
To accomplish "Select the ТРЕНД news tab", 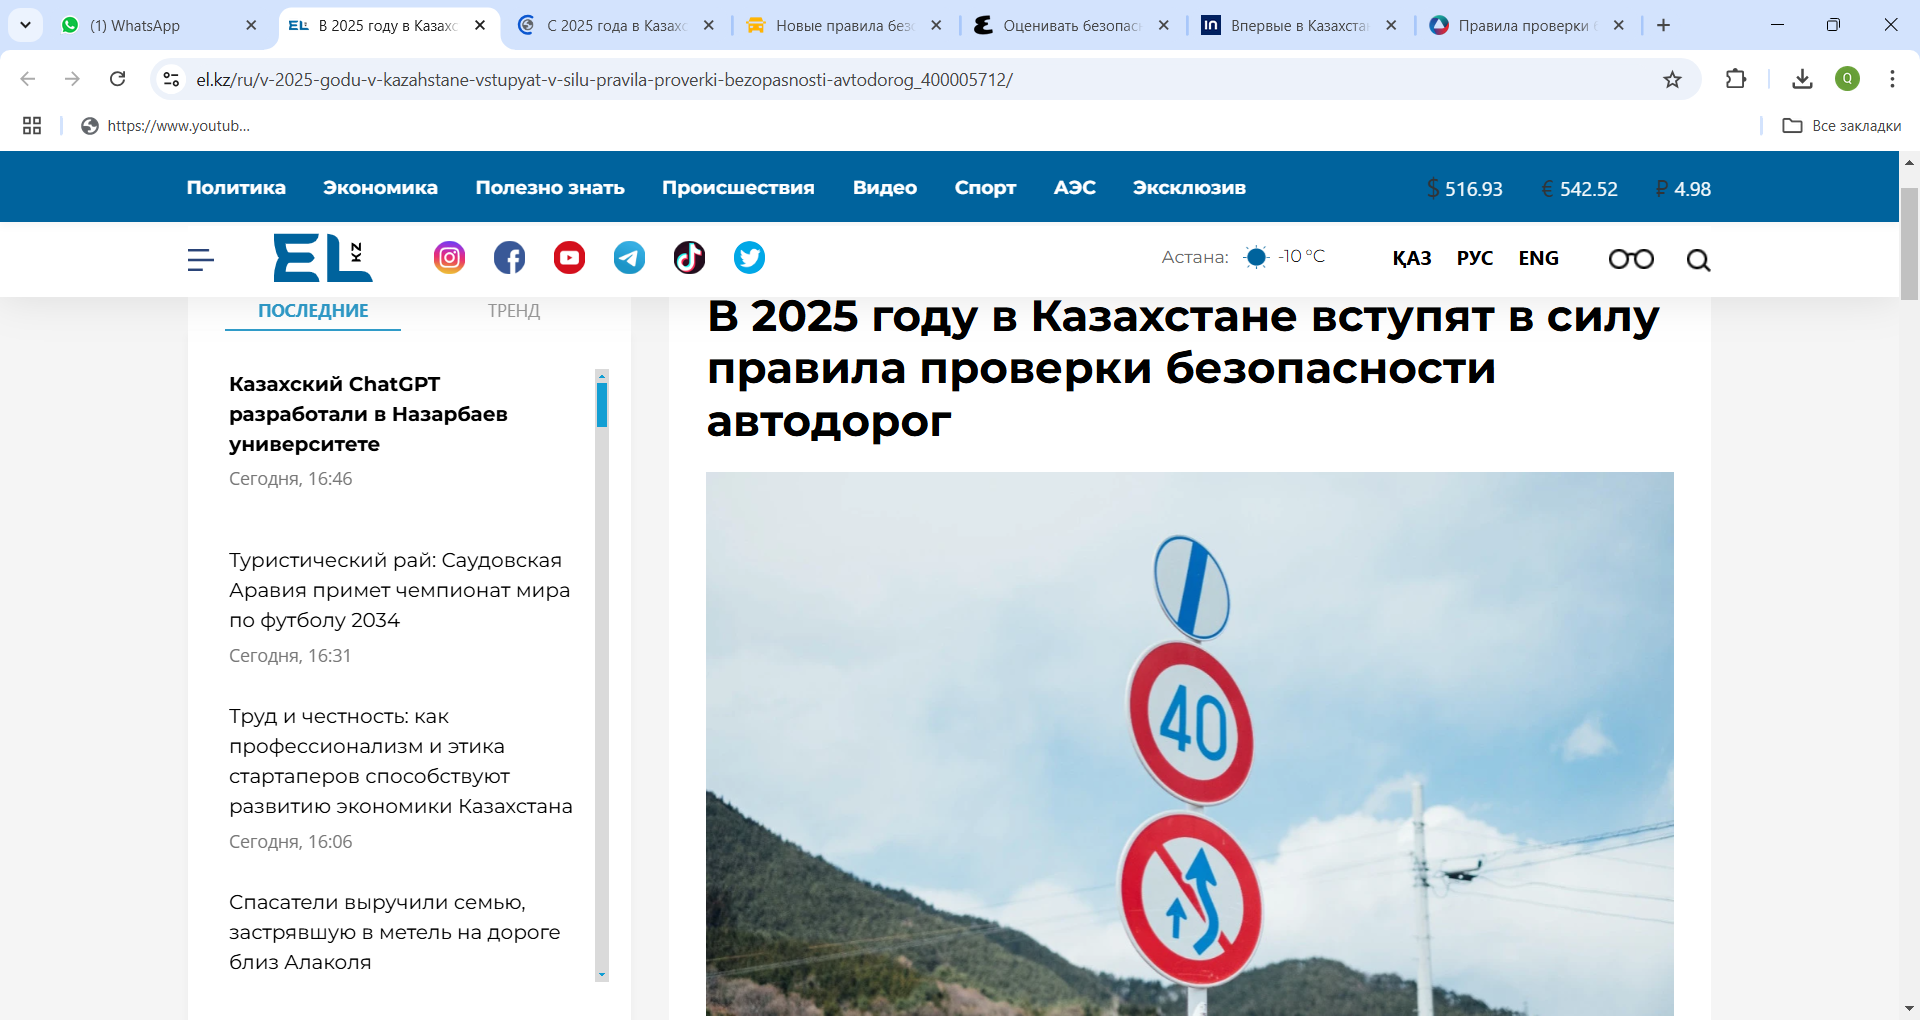I will [514, 311].
